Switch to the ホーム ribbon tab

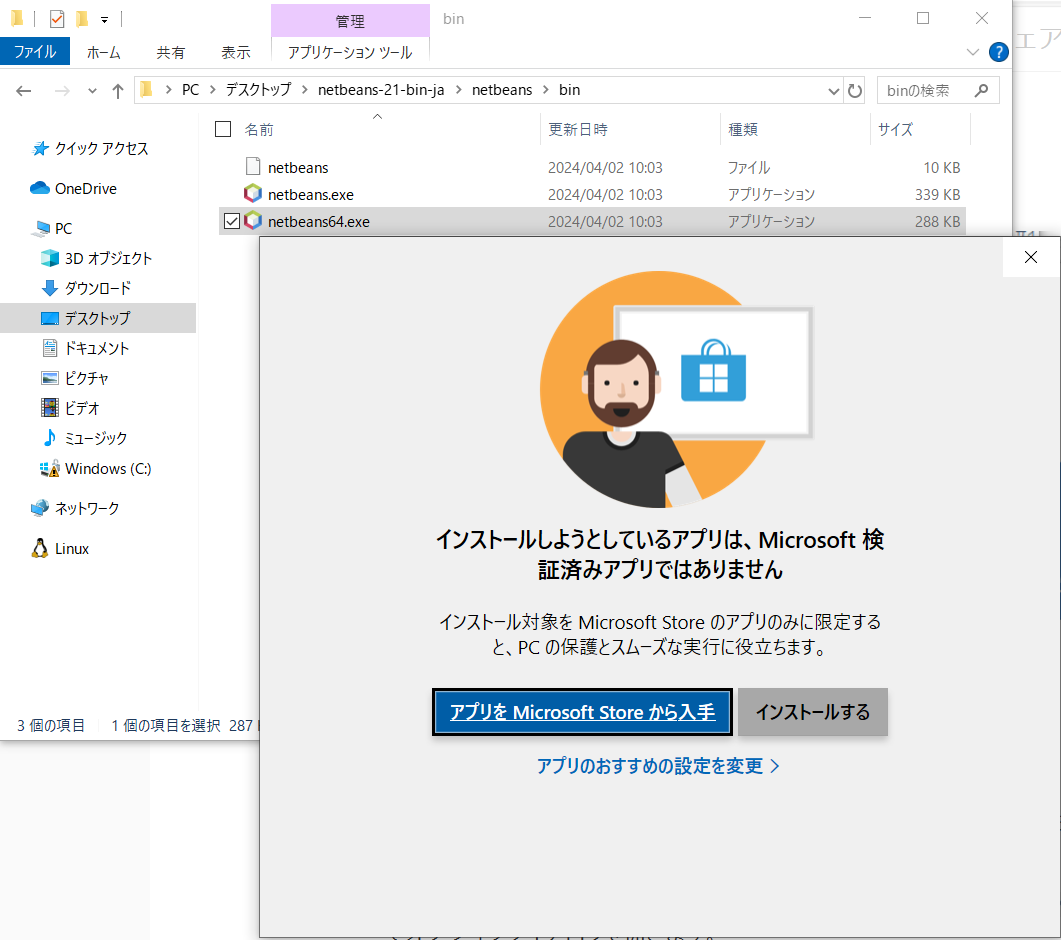(x=104, y=52)
